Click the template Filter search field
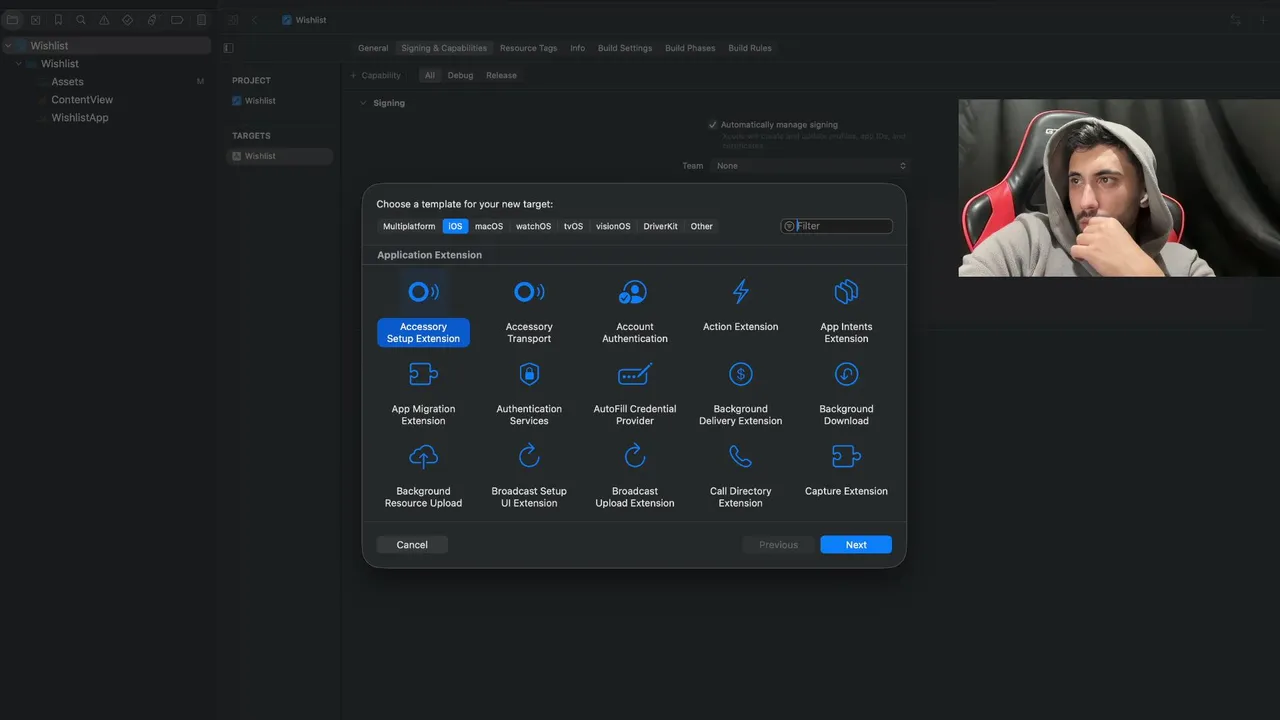This screenshot has height=720, width=1280. click(836, 226)
